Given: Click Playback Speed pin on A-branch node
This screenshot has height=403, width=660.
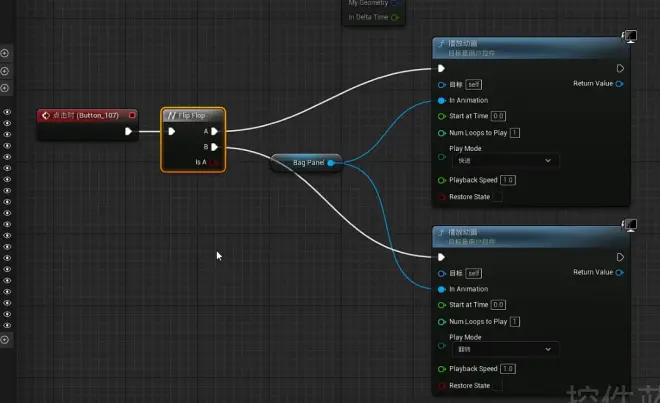Looking at the screenshot, I should tap(442, 180).
